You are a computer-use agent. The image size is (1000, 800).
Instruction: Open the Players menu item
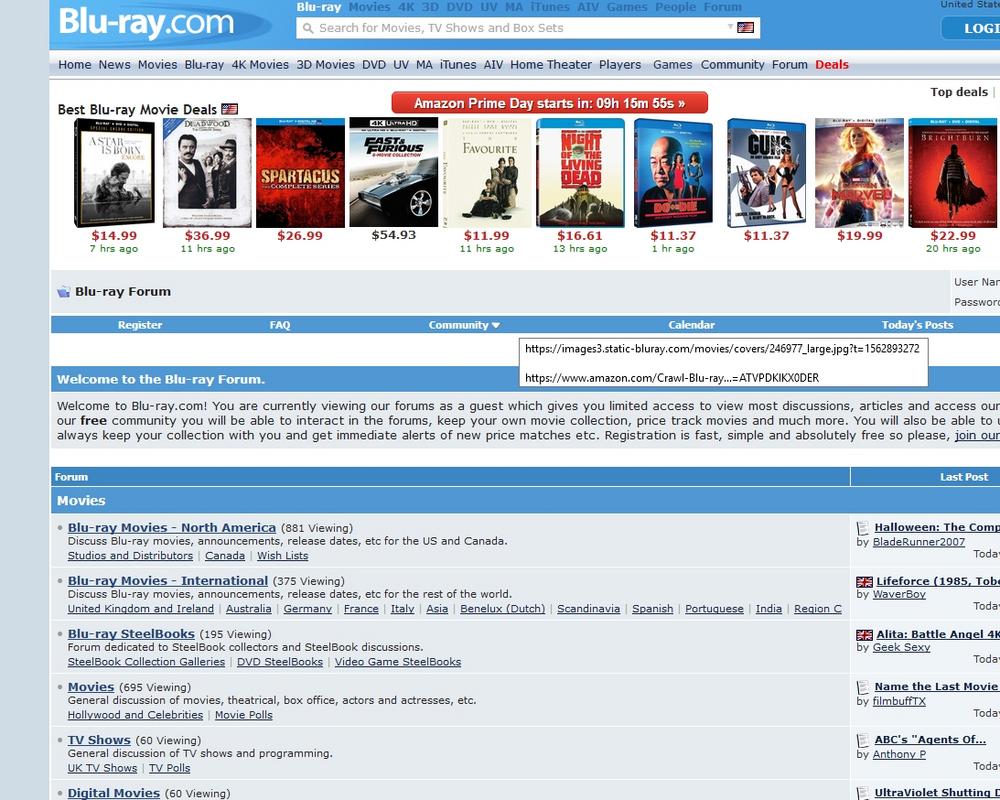click(620, 64)
